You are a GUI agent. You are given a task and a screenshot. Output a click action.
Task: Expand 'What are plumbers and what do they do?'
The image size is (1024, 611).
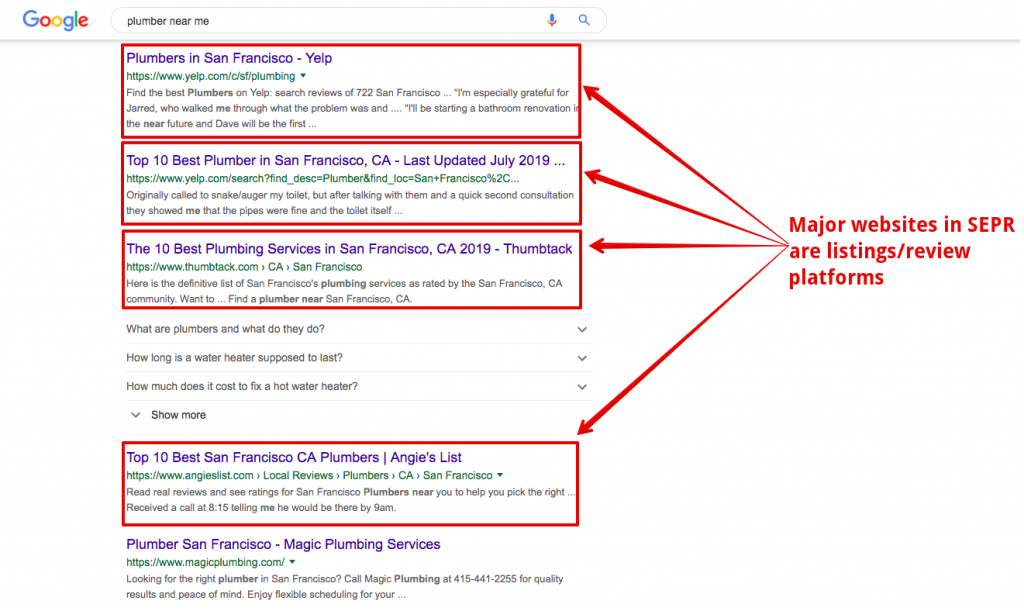pyautogui.click(x=357, y=329)
